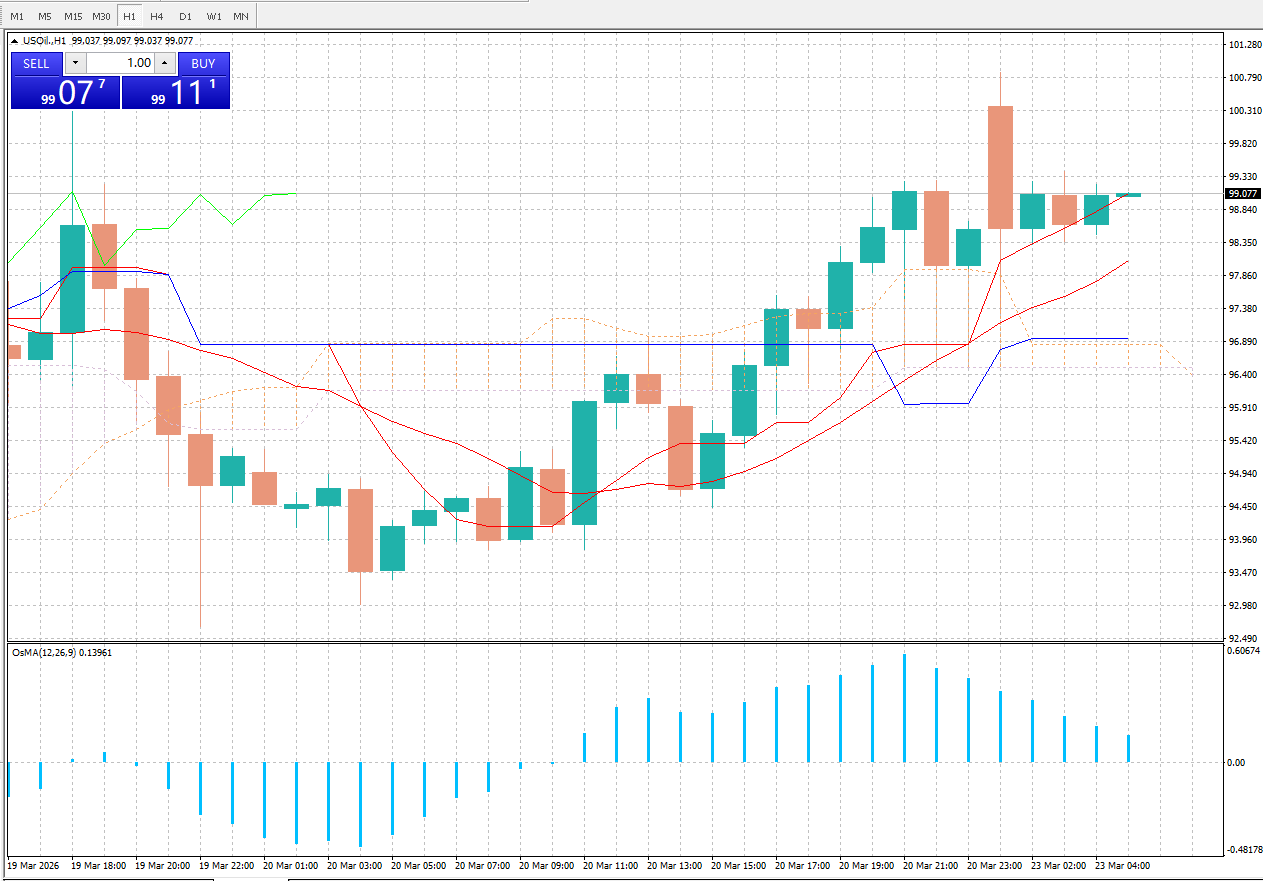
Task: Select the W1 weekly timeframe
Action: click(214, 16)
